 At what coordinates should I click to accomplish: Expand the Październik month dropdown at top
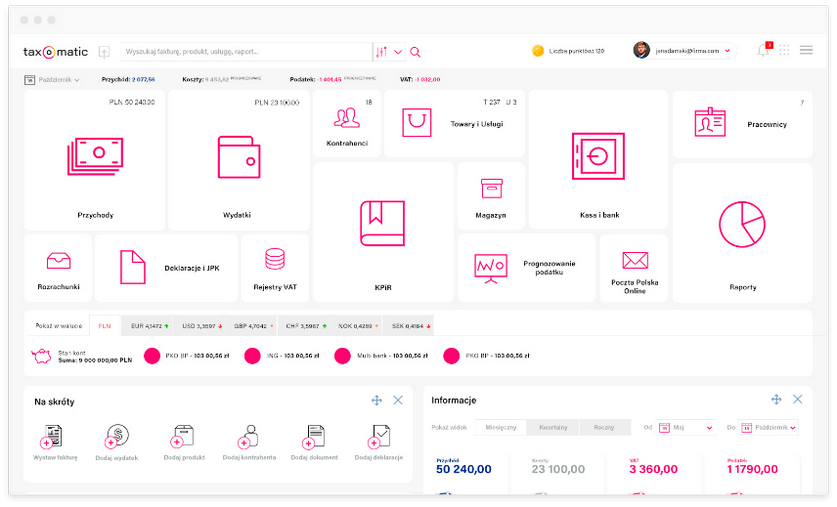(55, 78)
